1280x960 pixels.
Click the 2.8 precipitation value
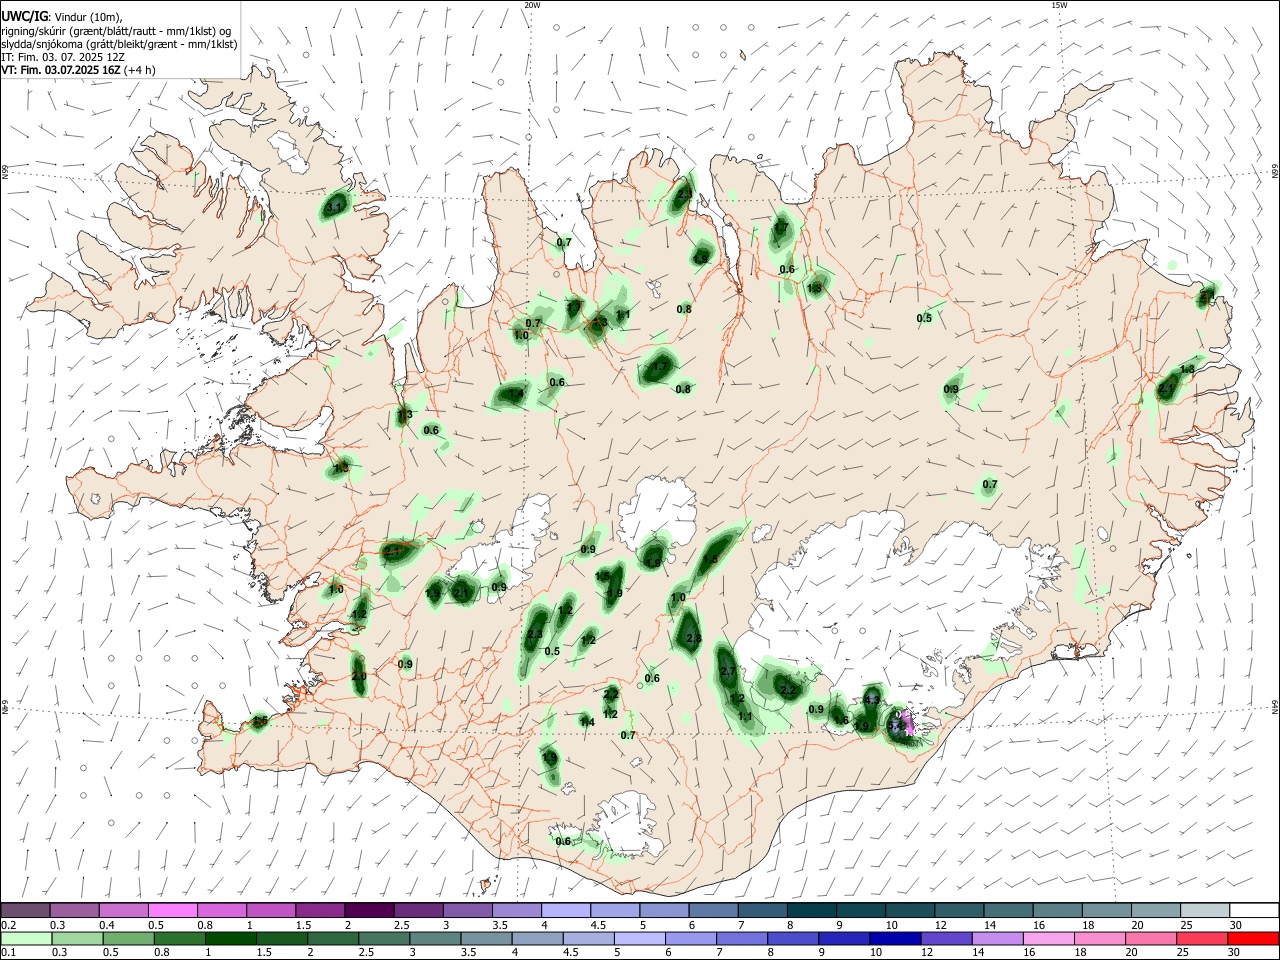[x=694, y=638]
